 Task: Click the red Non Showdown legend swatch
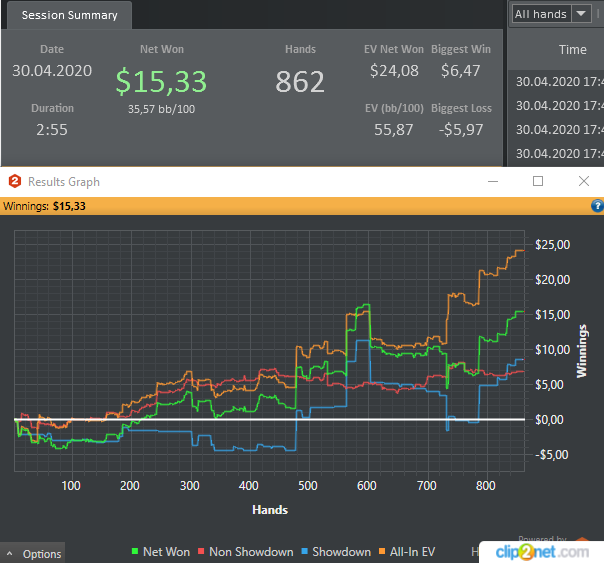coord(201,551)
